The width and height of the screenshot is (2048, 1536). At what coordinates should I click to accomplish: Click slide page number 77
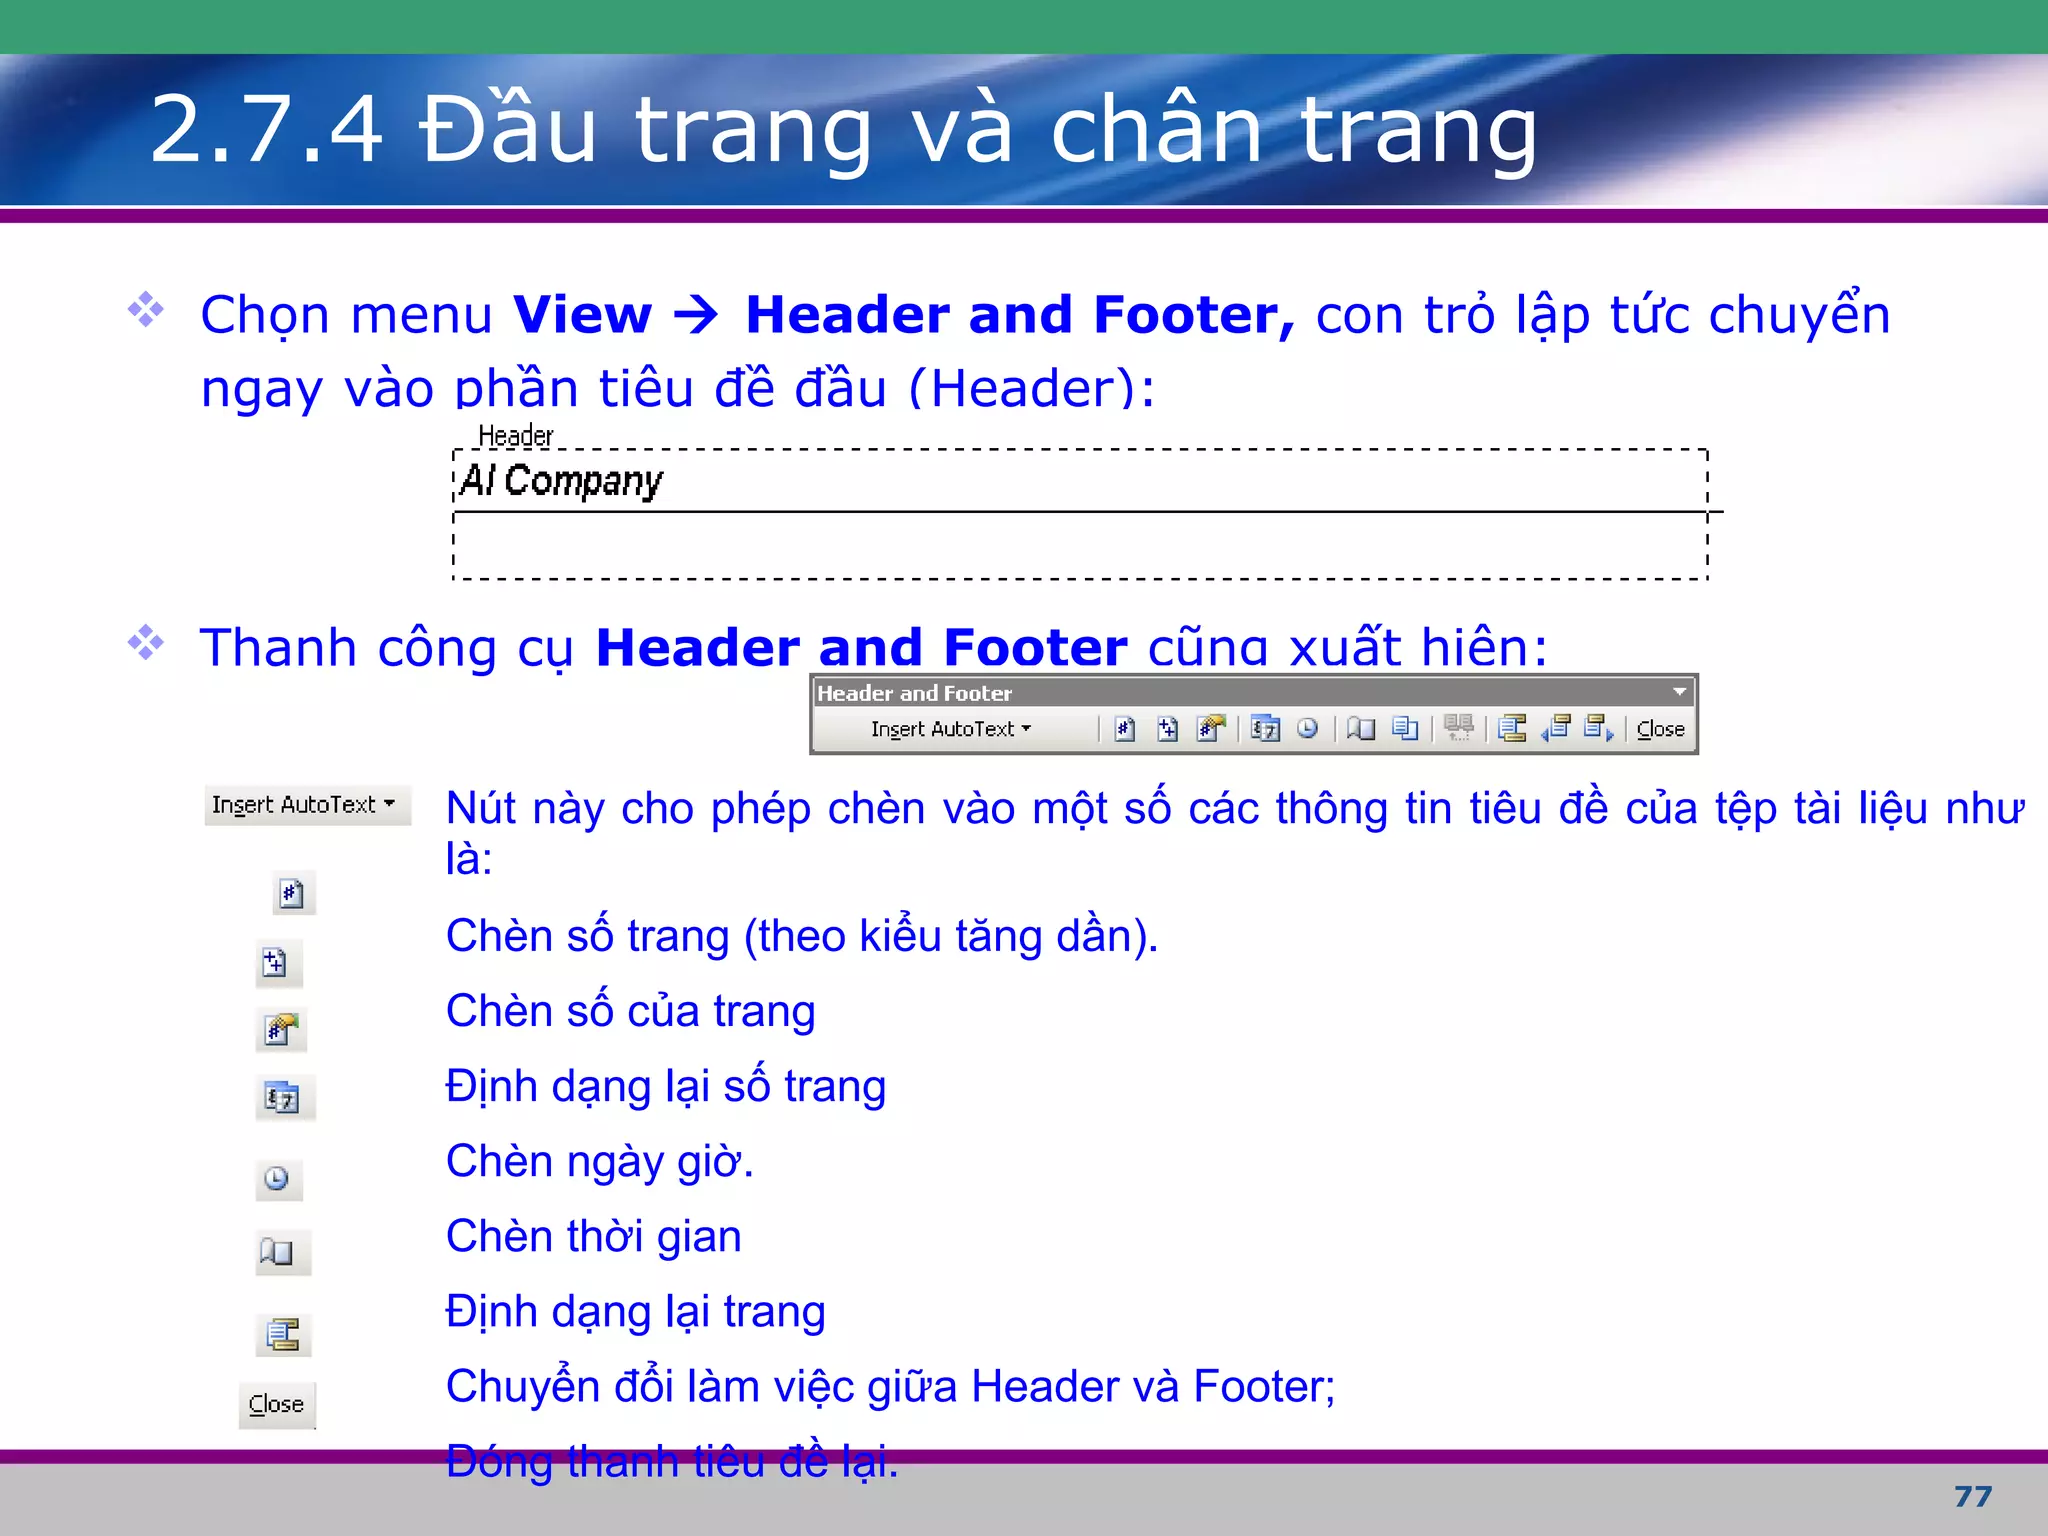1973,1497
